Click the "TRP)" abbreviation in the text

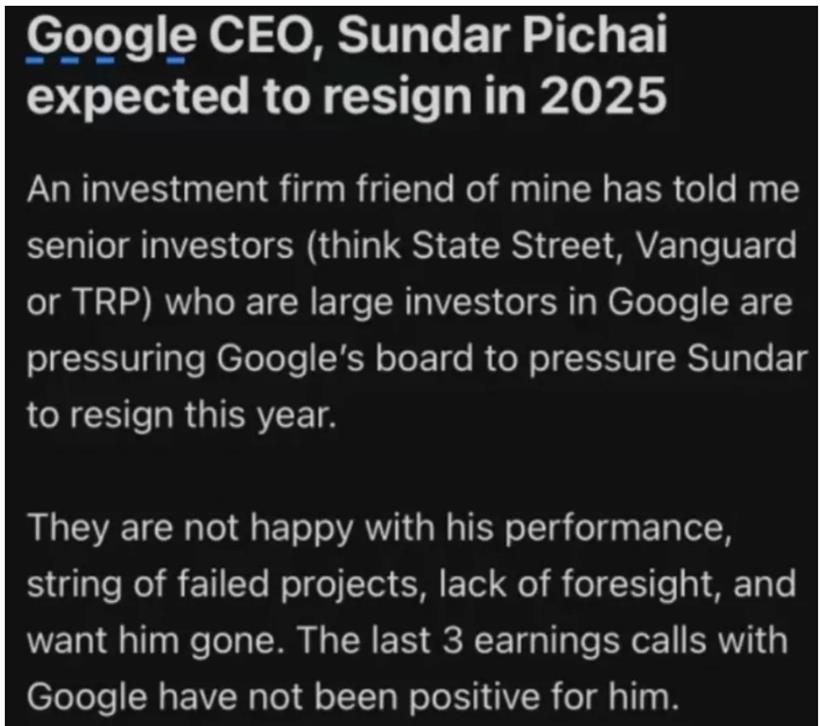point(112,302)
